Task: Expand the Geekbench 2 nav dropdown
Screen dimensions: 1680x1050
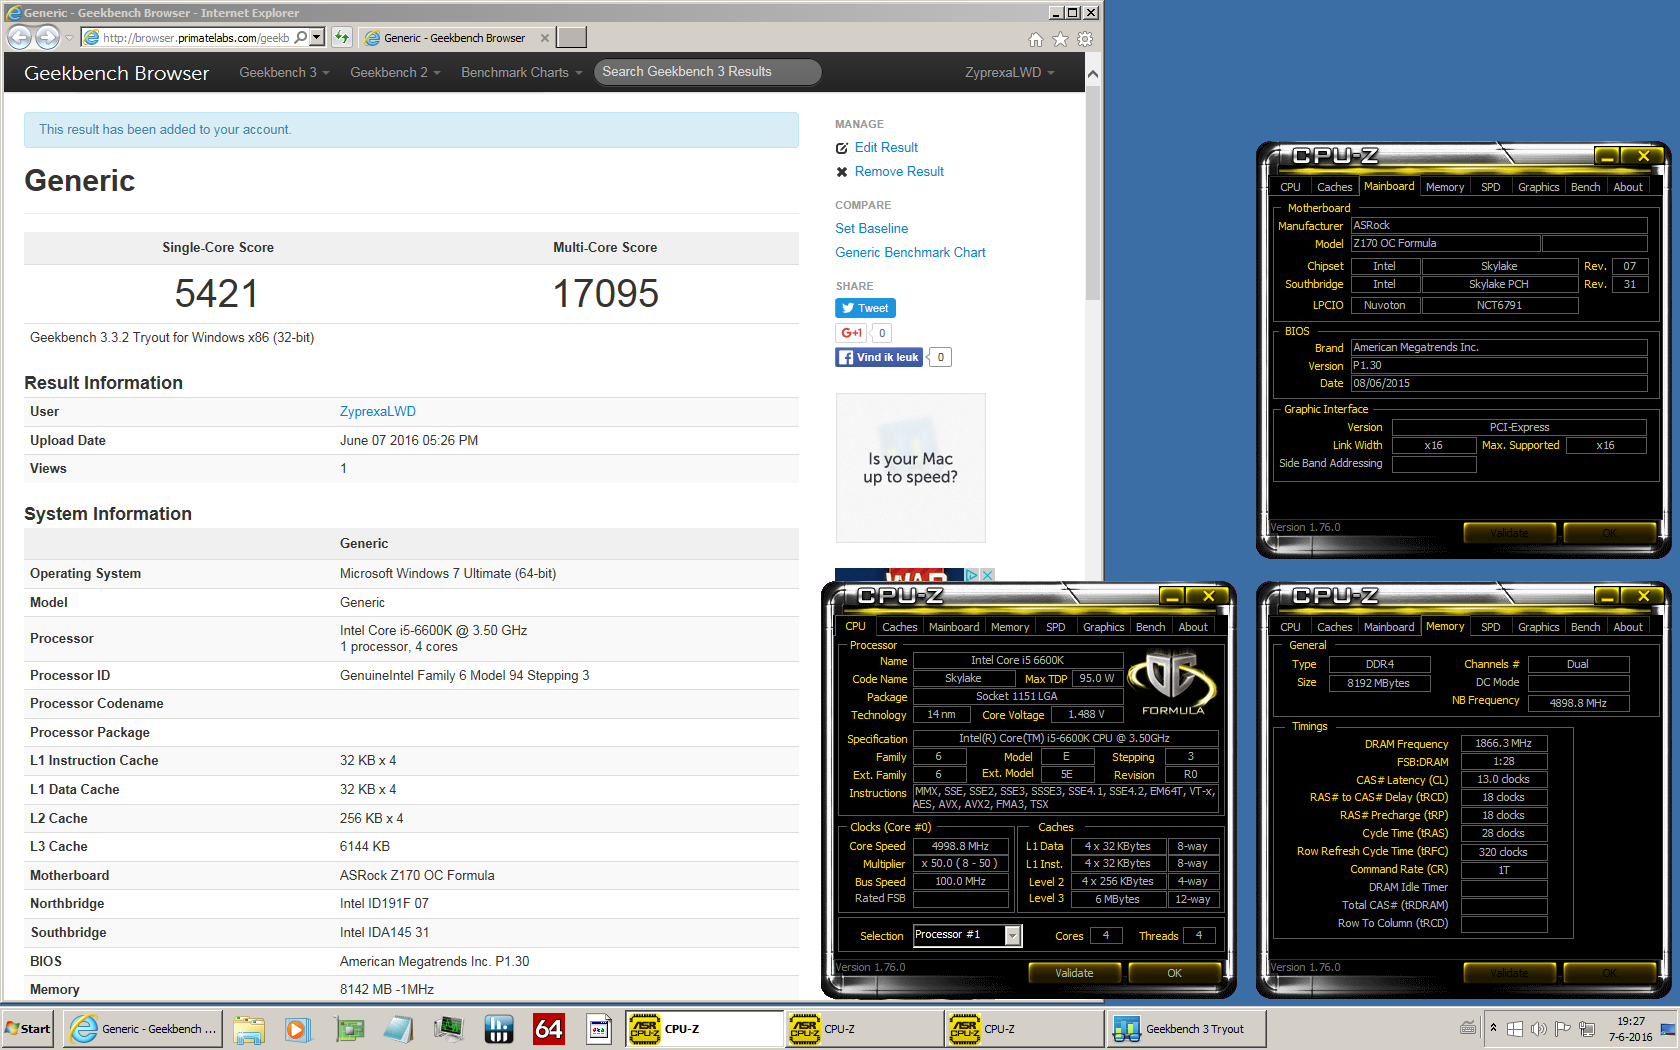Action: coord(395,72)
